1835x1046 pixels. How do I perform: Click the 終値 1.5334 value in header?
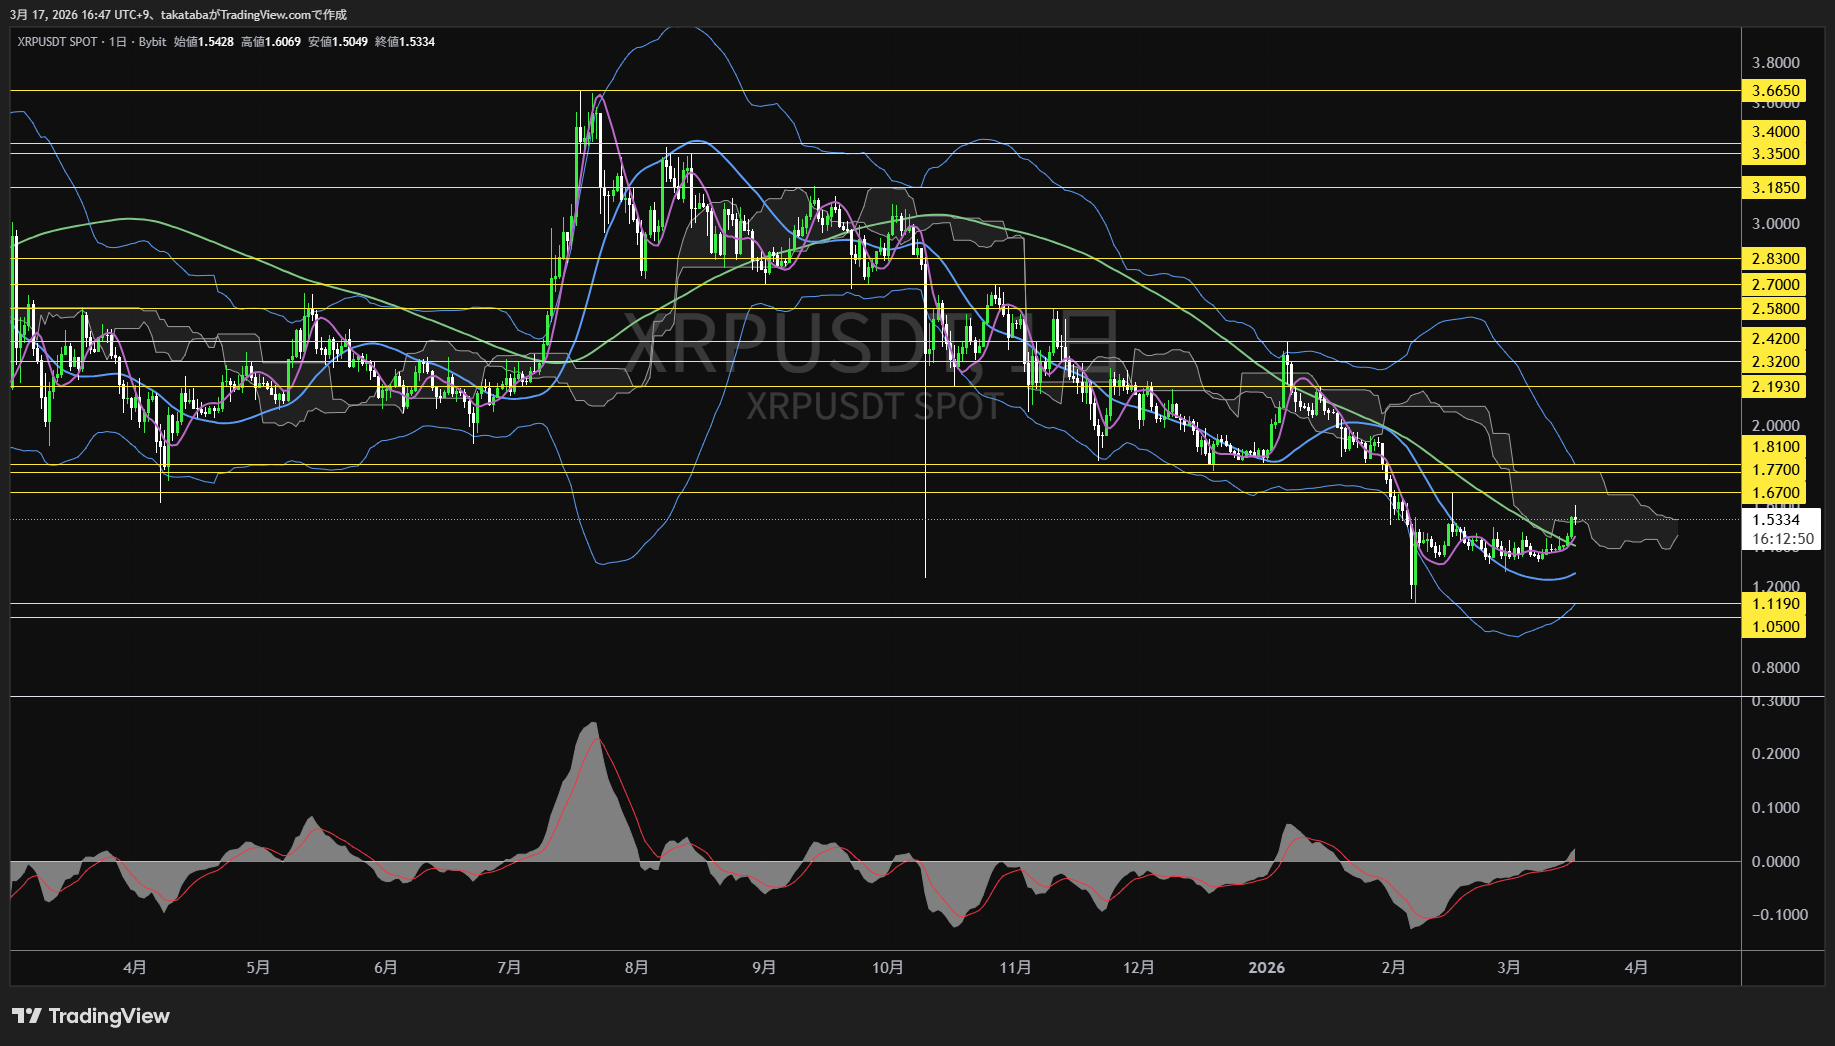pyautogui.click(x=417, y=42)
